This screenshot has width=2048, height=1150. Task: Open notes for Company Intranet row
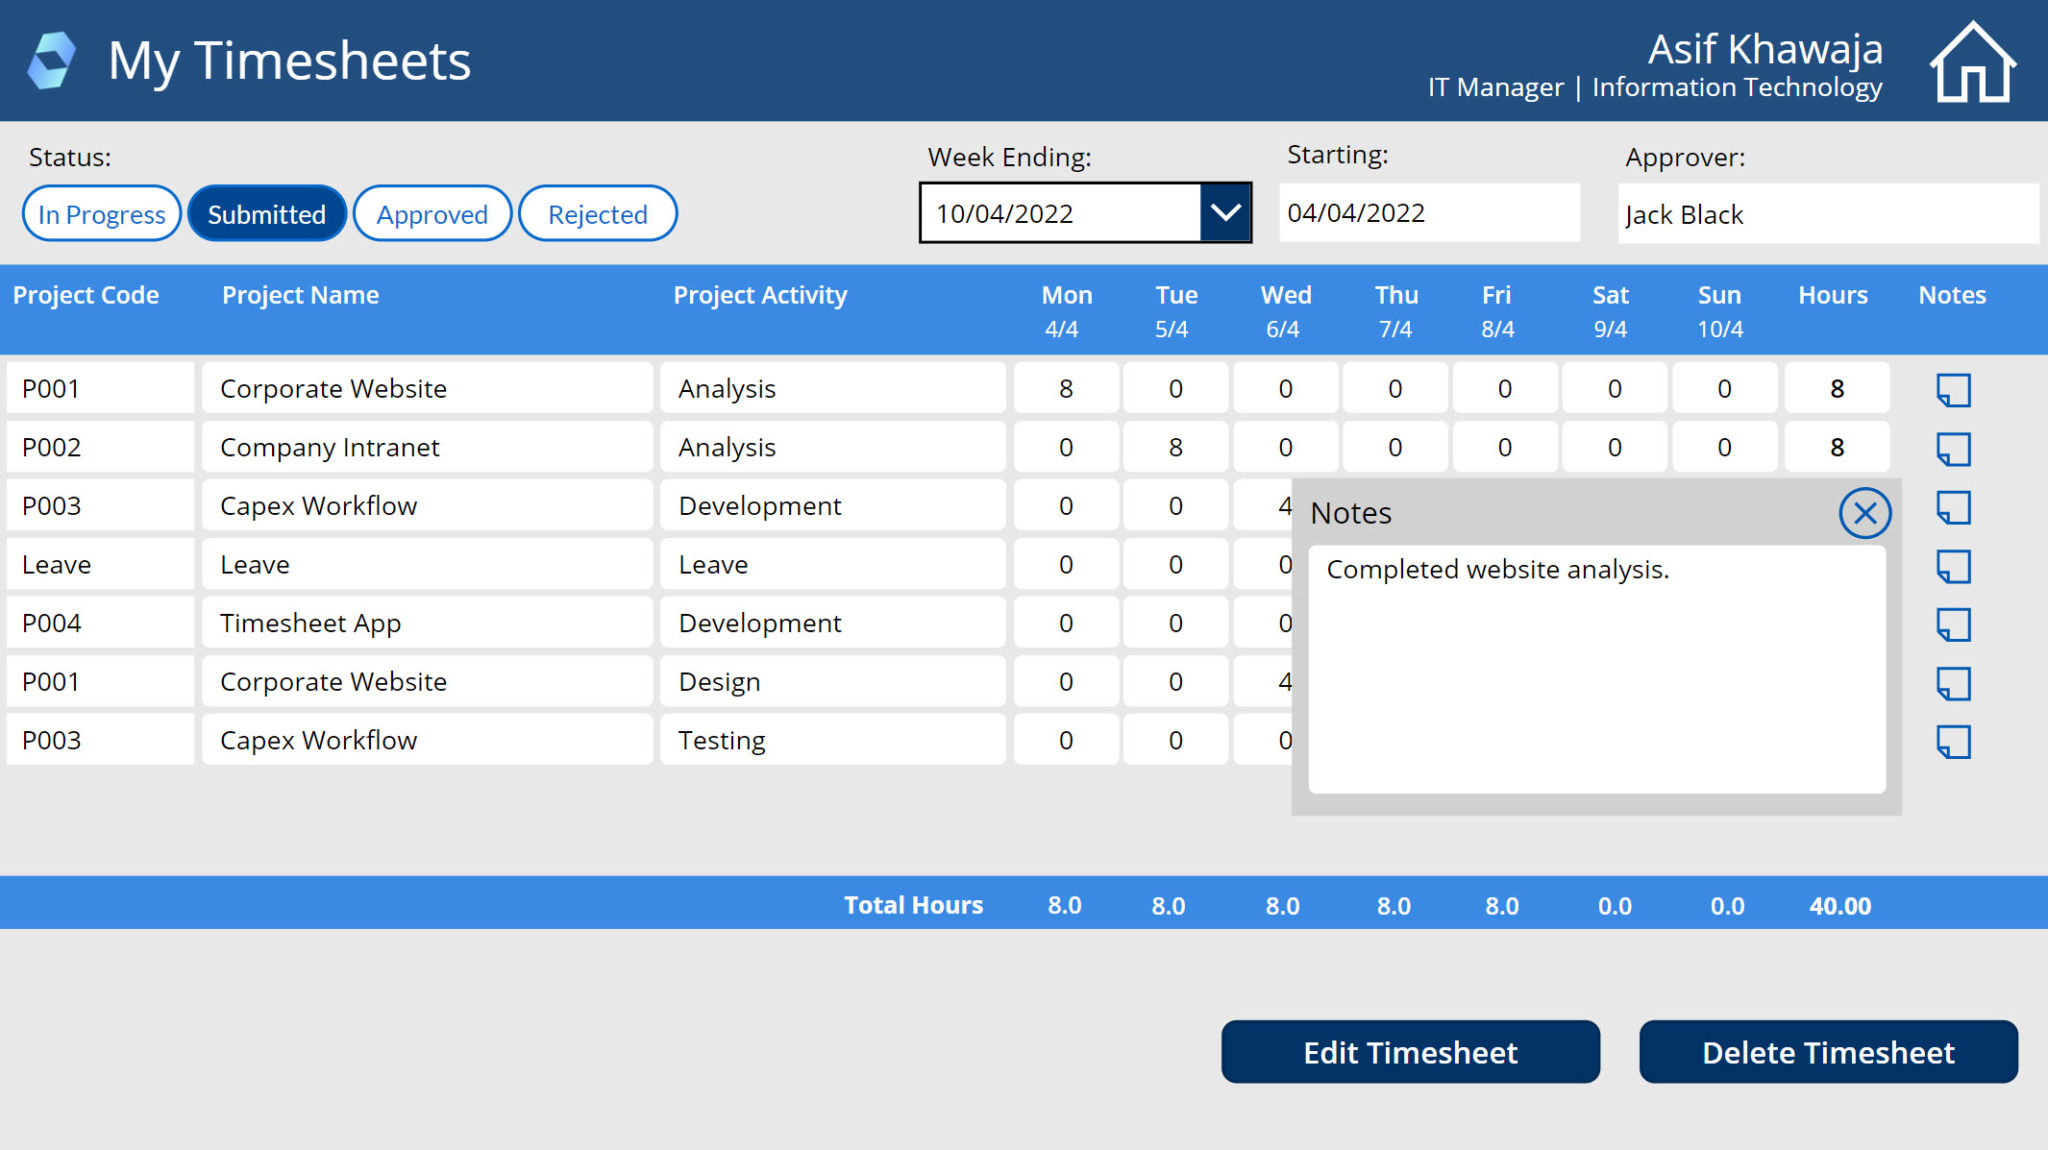pyautogui.click(x=1951, y=447)
